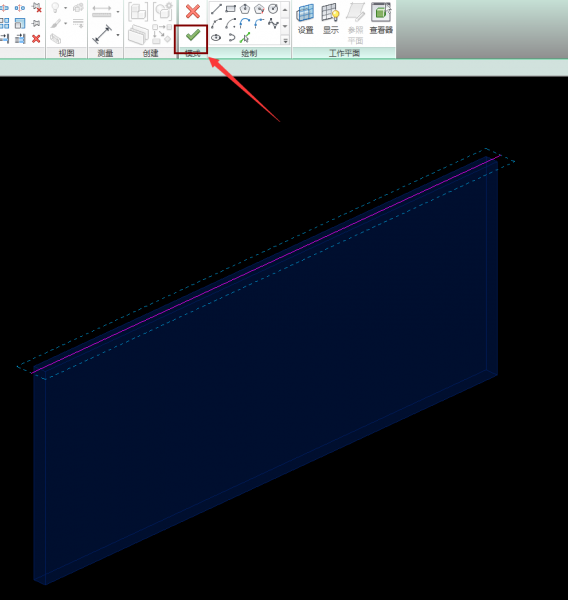Open the 查看器 work plane viewer
The height and width of the screenshot is (600, 568).
pyautogui.click(x=381, y=18)
